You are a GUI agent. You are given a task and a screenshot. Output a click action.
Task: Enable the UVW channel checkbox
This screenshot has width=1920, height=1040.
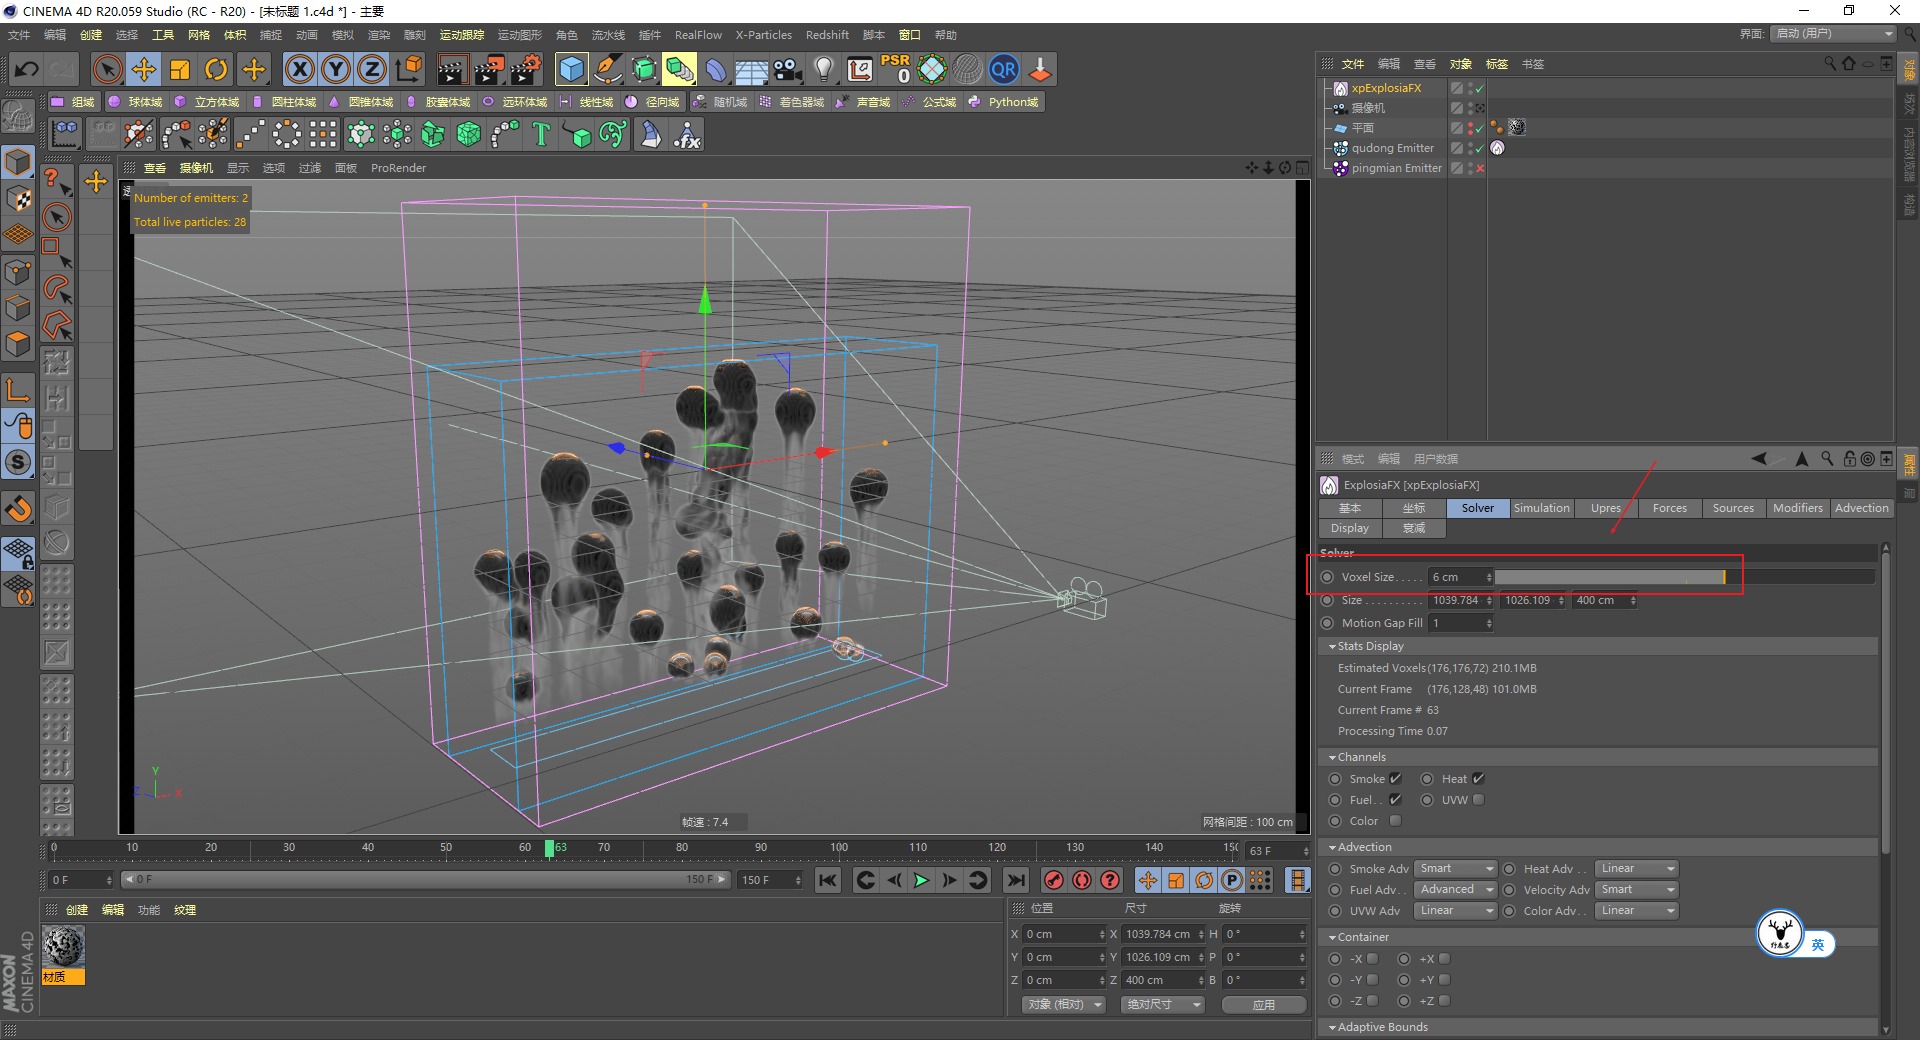pos(1479,800)
